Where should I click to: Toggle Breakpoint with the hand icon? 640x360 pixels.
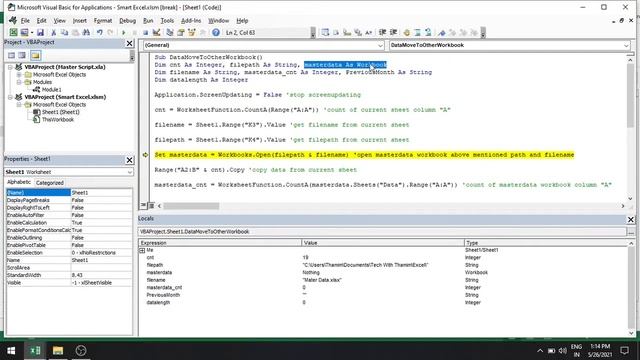407,32
